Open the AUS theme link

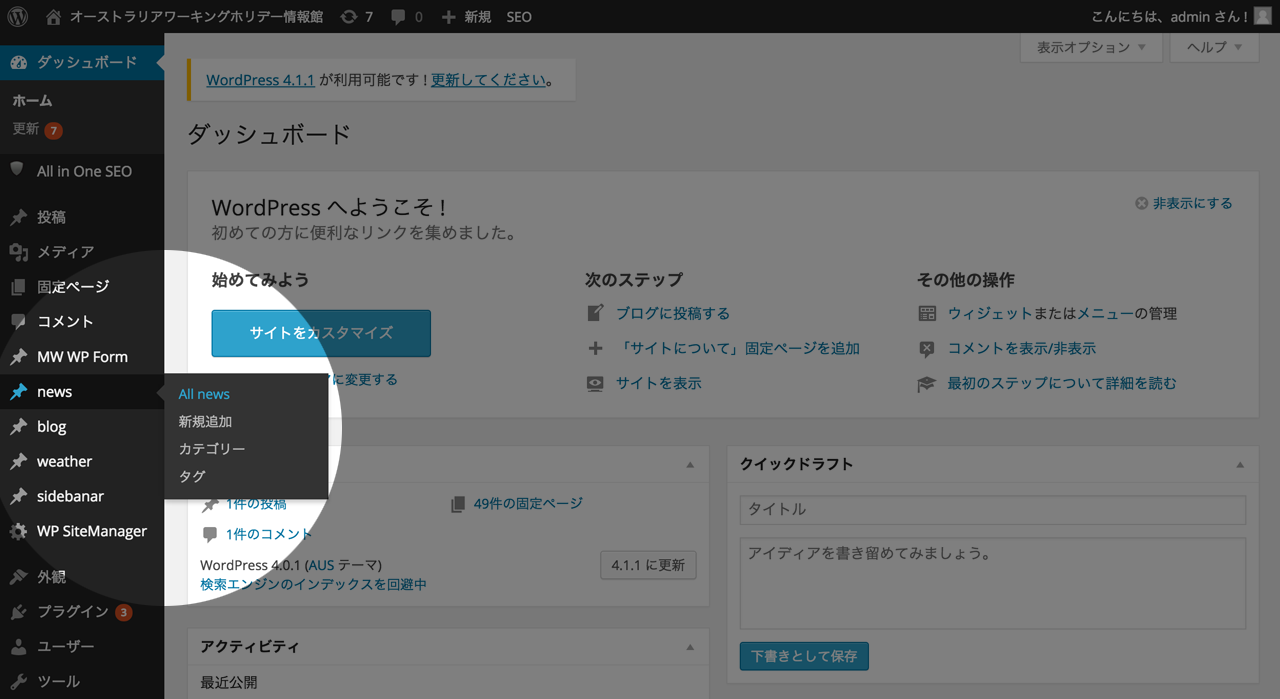tap(321, 565)
